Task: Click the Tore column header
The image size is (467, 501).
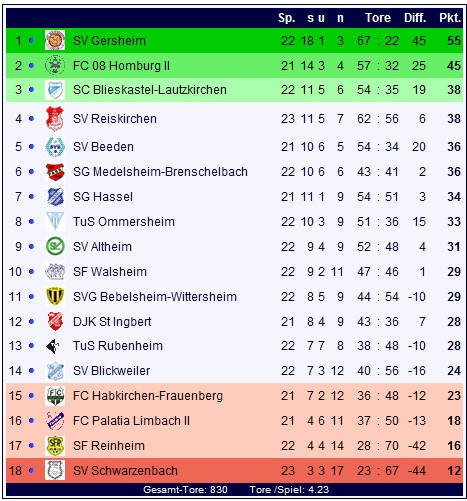Action: 378,18
